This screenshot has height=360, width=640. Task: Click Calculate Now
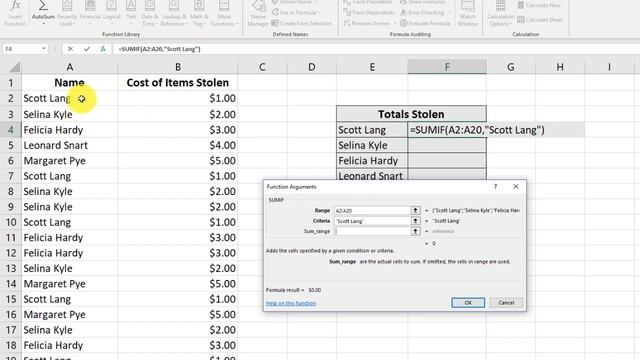[539, 5]
